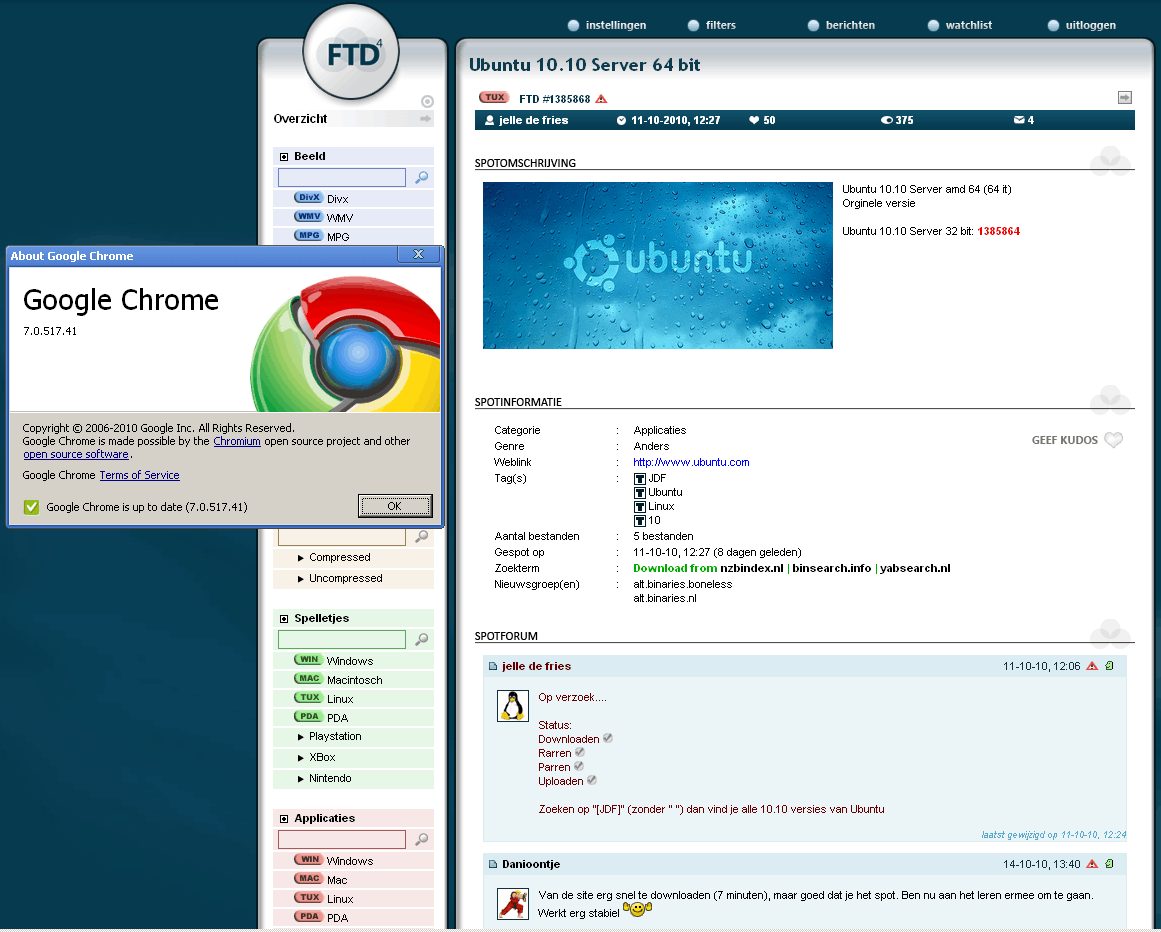Select the WIN badge under Spelletjes
The height and width of the screenshot is (932, 1161).
click(309, 660)
